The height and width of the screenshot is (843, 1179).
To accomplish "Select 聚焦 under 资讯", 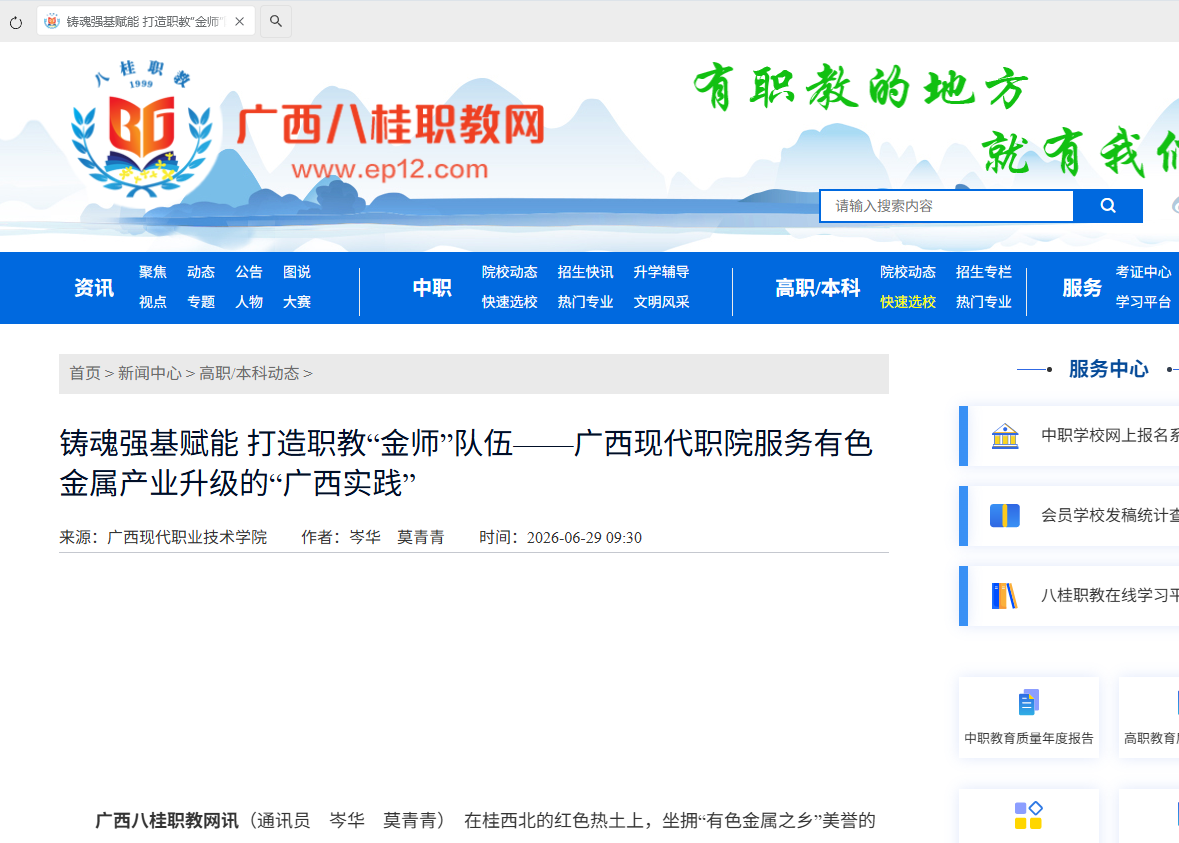I will coord(153,272).
